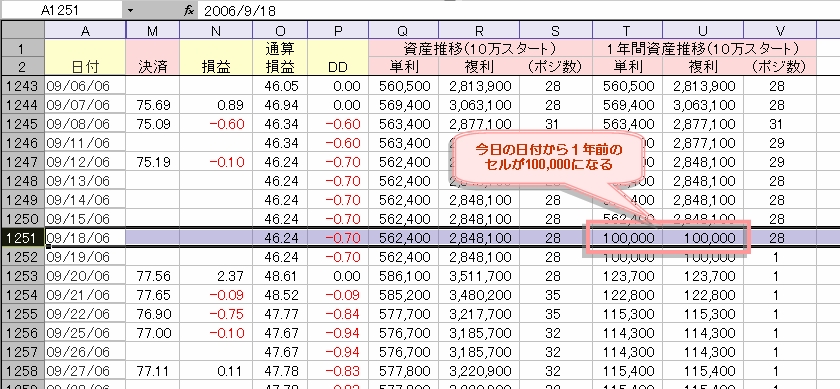Click the 複利 header in column U

(703, 67)
